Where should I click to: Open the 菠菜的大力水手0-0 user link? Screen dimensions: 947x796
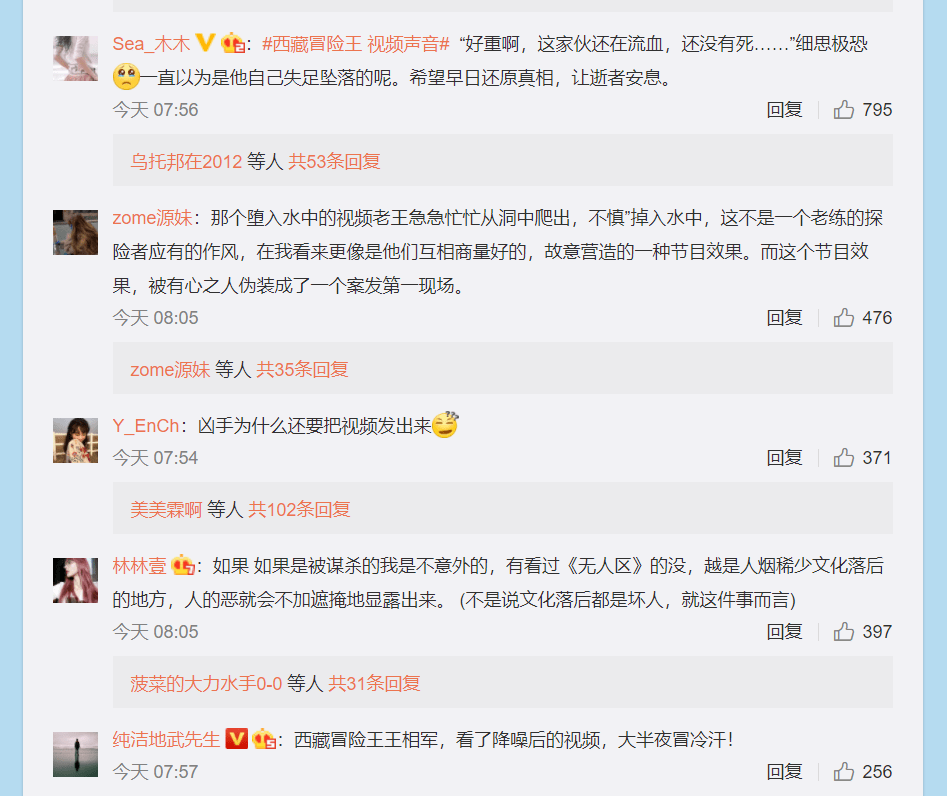point(206,683)
